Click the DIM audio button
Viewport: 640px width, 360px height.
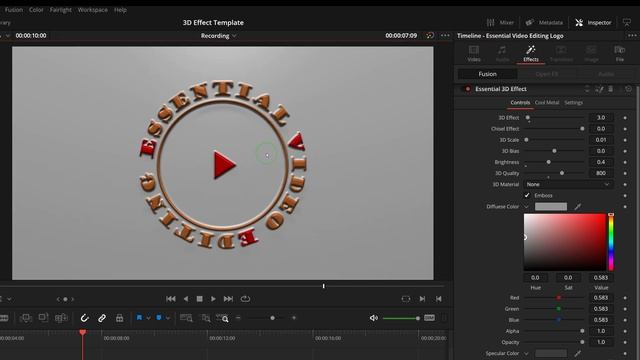429,318
